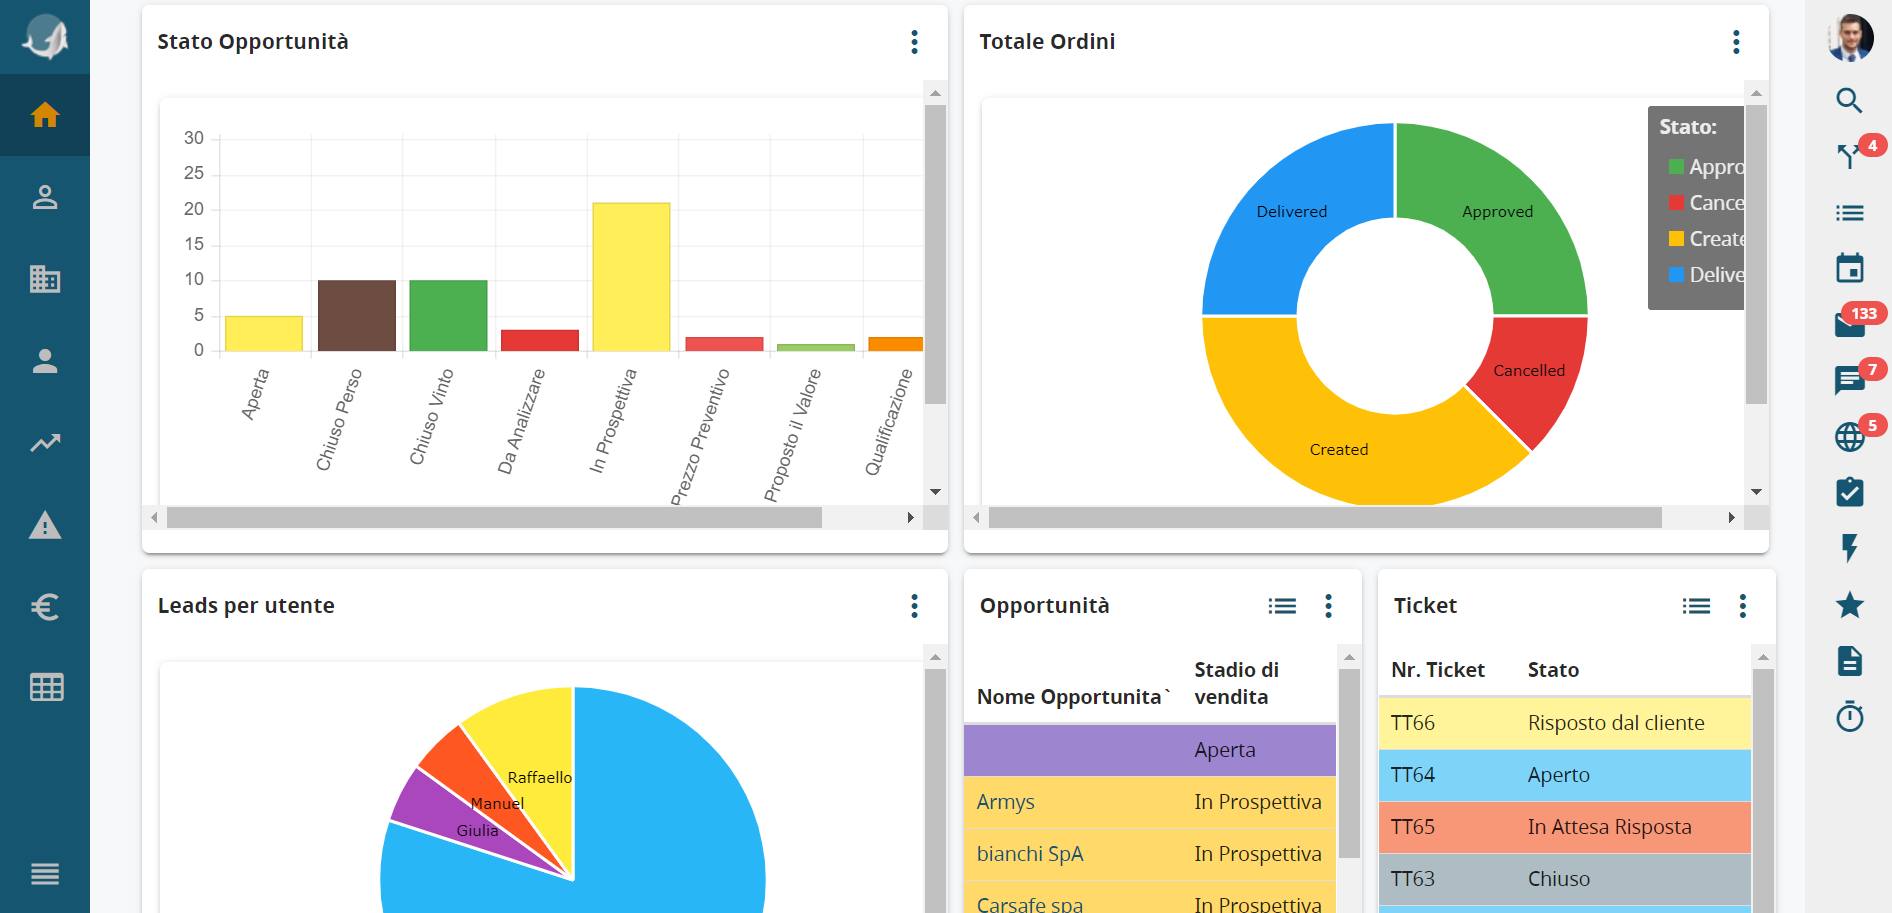1892x913 pixels.
Task: Open the companies building icon
Action: click(x=44, y=279)
